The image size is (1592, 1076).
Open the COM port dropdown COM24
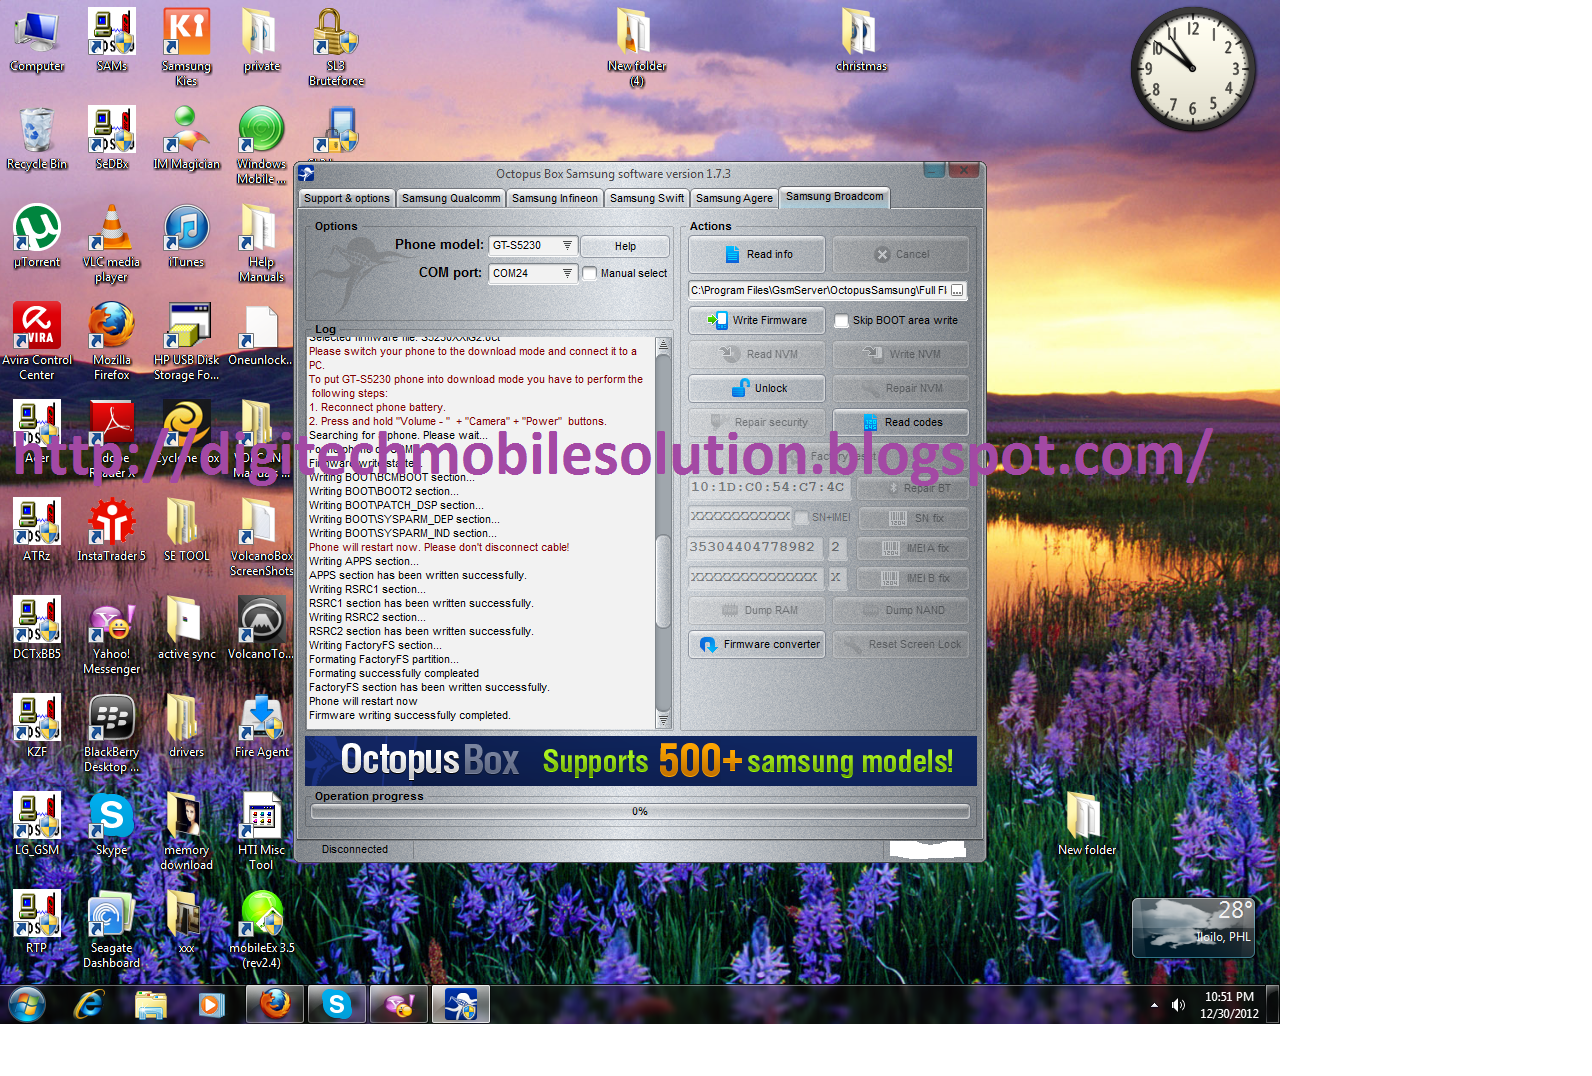tap(533, 273)
